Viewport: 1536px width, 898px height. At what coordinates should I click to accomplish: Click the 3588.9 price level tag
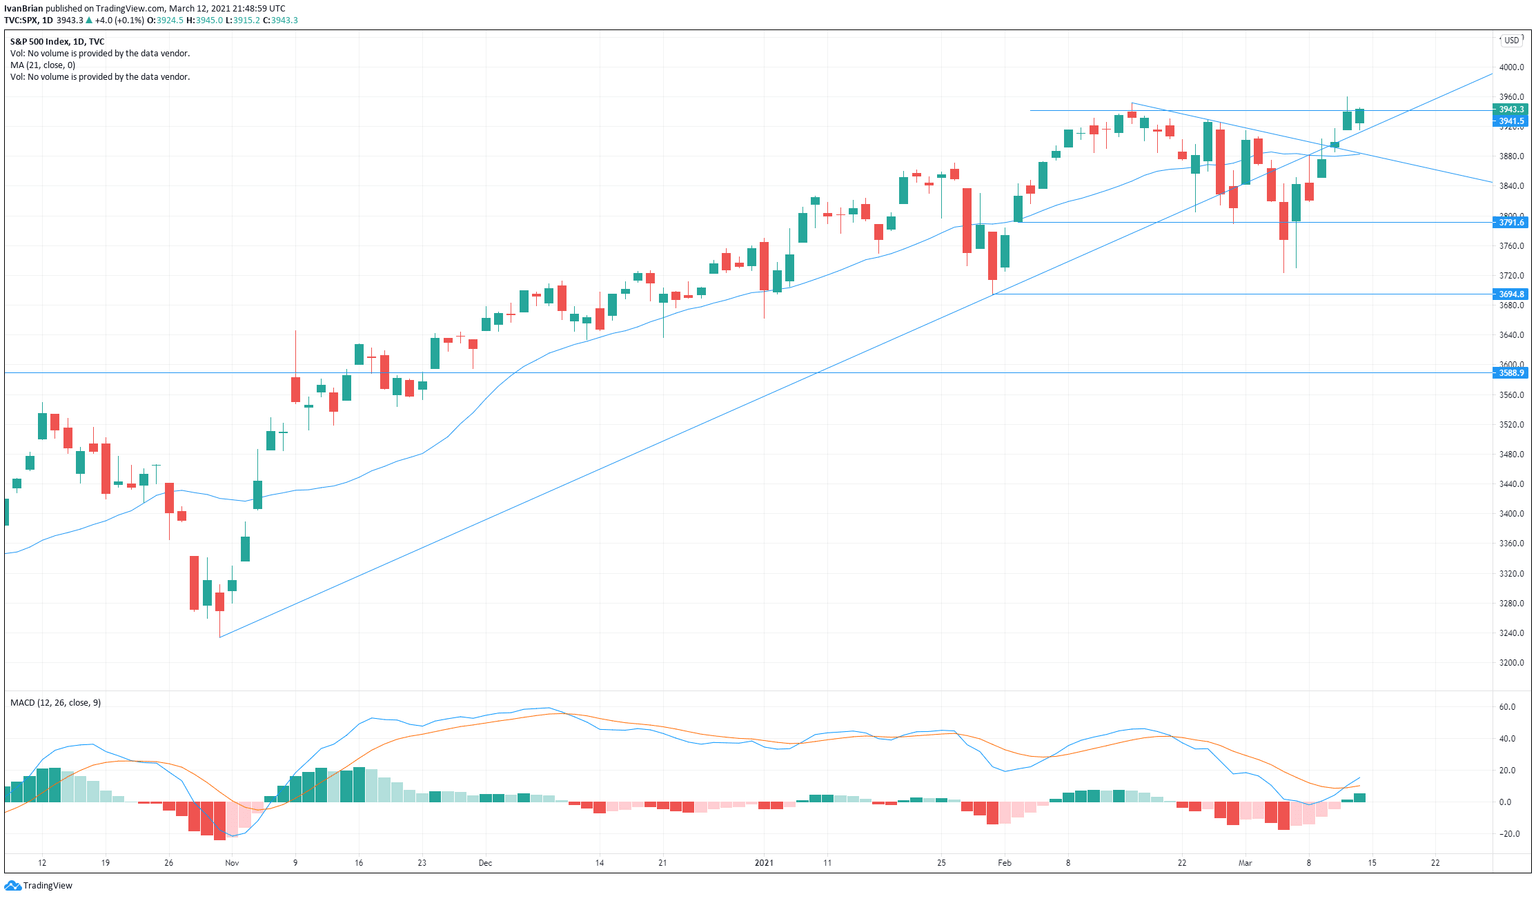(1510, 372)
